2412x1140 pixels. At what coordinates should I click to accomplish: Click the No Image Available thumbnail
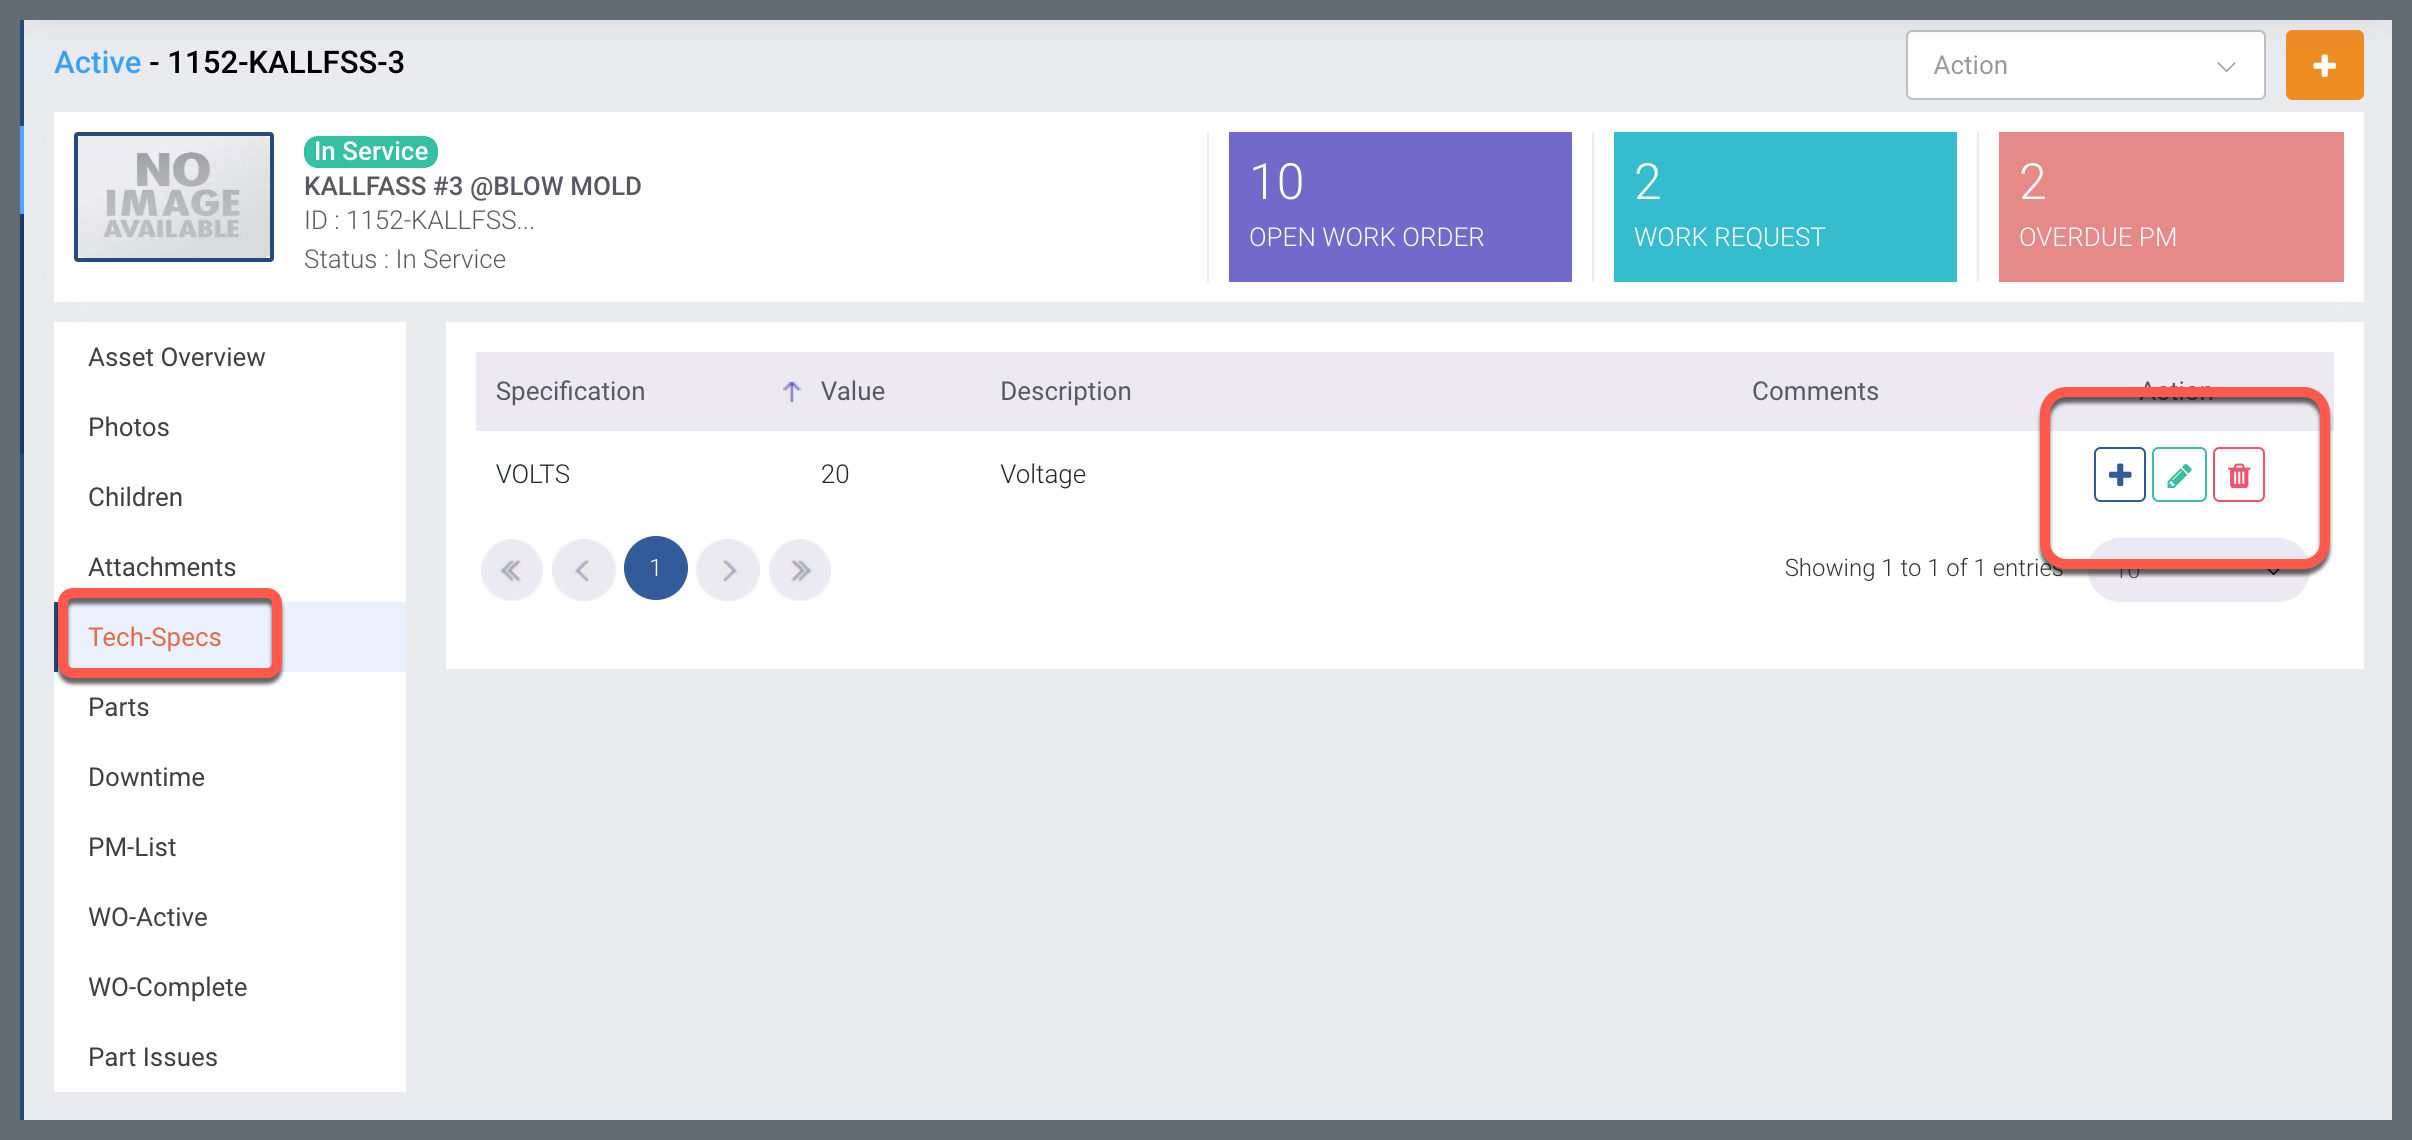coord(174,197)
